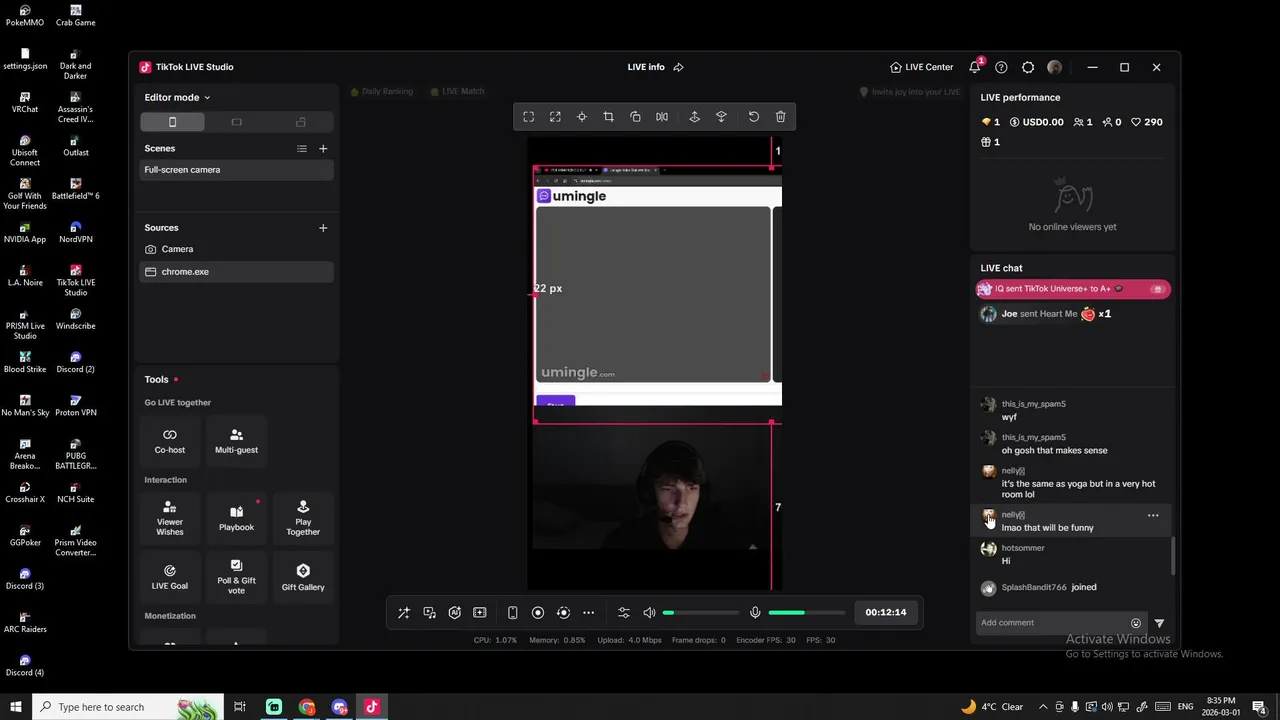Select the chrome.exe source

(237, 272)
